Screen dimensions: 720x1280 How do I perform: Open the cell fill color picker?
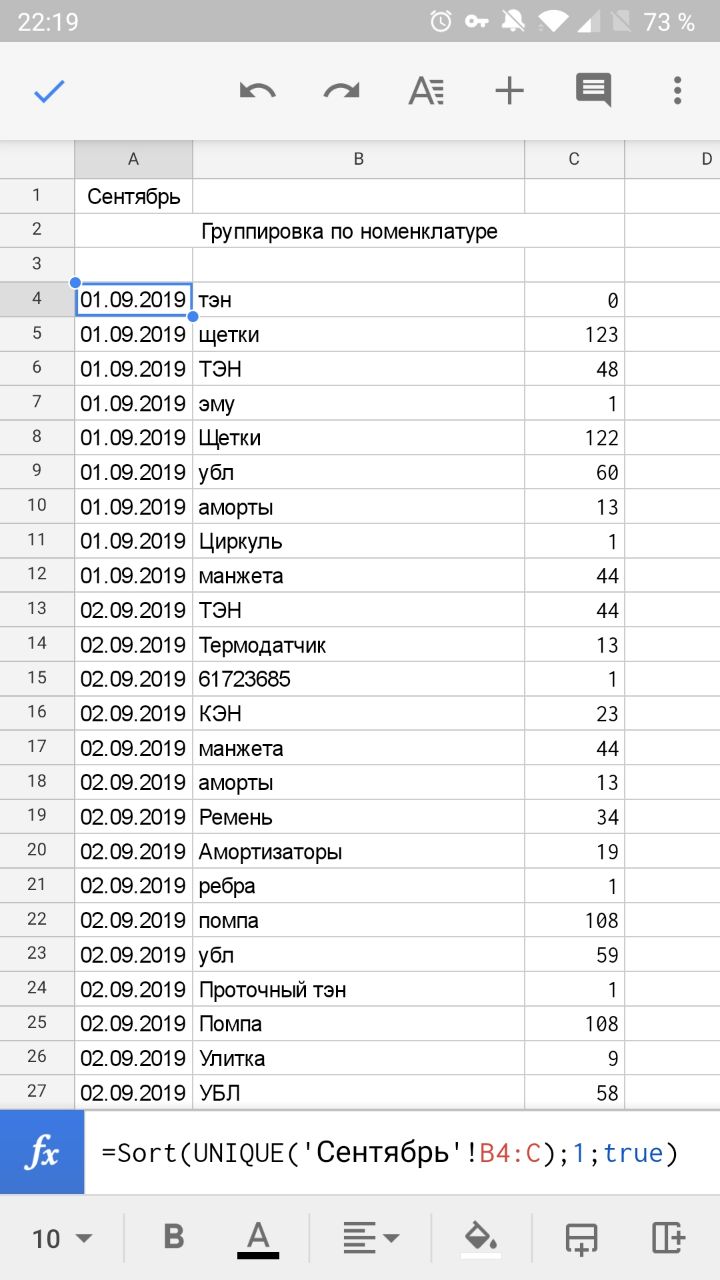[481, 1238]
